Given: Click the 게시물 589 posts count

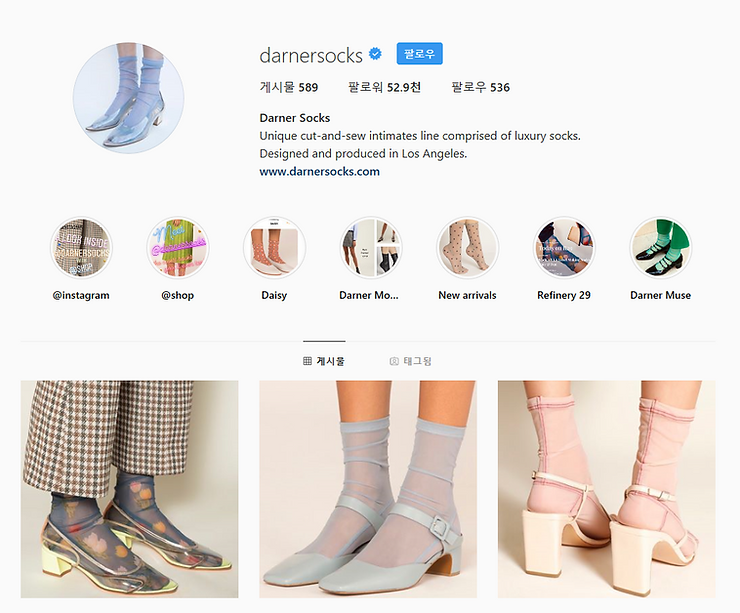Looking at the screenshot, I should (289, 87).
